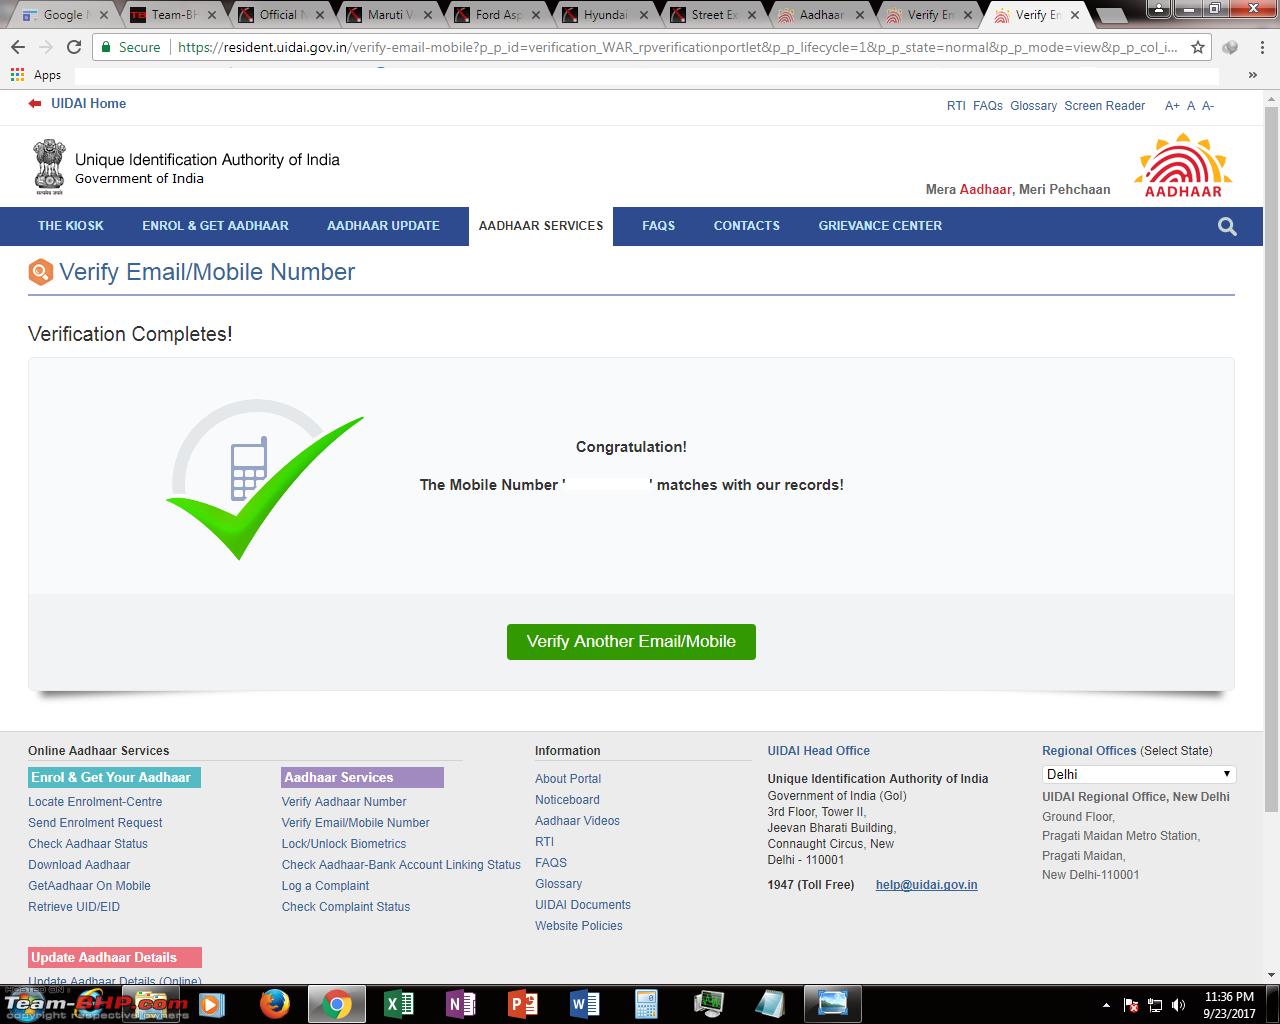Viewport: 1280px width, 1024px height.
Task: Open PowerPoint from the taskbar
Action: 522,1003
